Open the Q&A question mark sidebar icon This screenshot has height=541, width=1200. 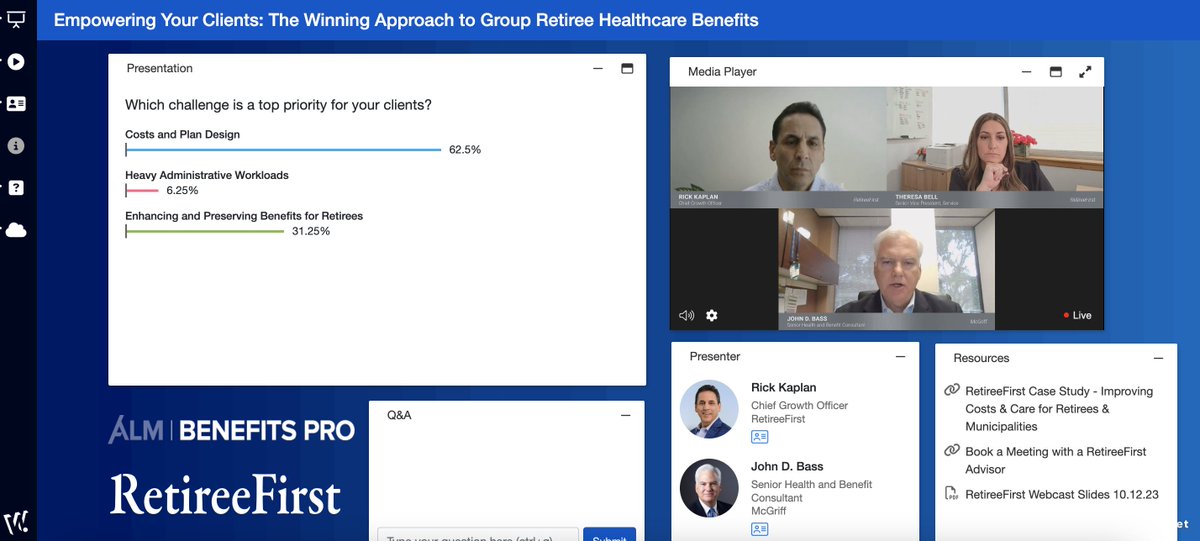coord(16,188)
